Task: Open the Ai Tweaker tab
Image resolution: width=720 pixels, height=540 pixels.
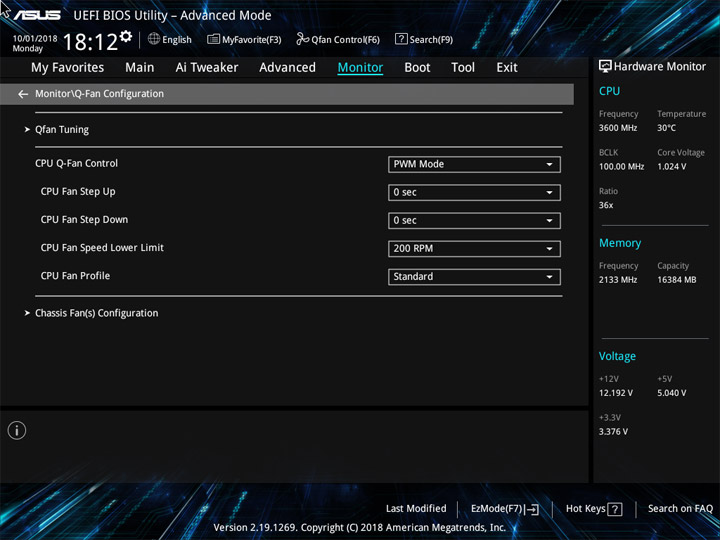Action: pyautogui.click(x=207, y=68)
